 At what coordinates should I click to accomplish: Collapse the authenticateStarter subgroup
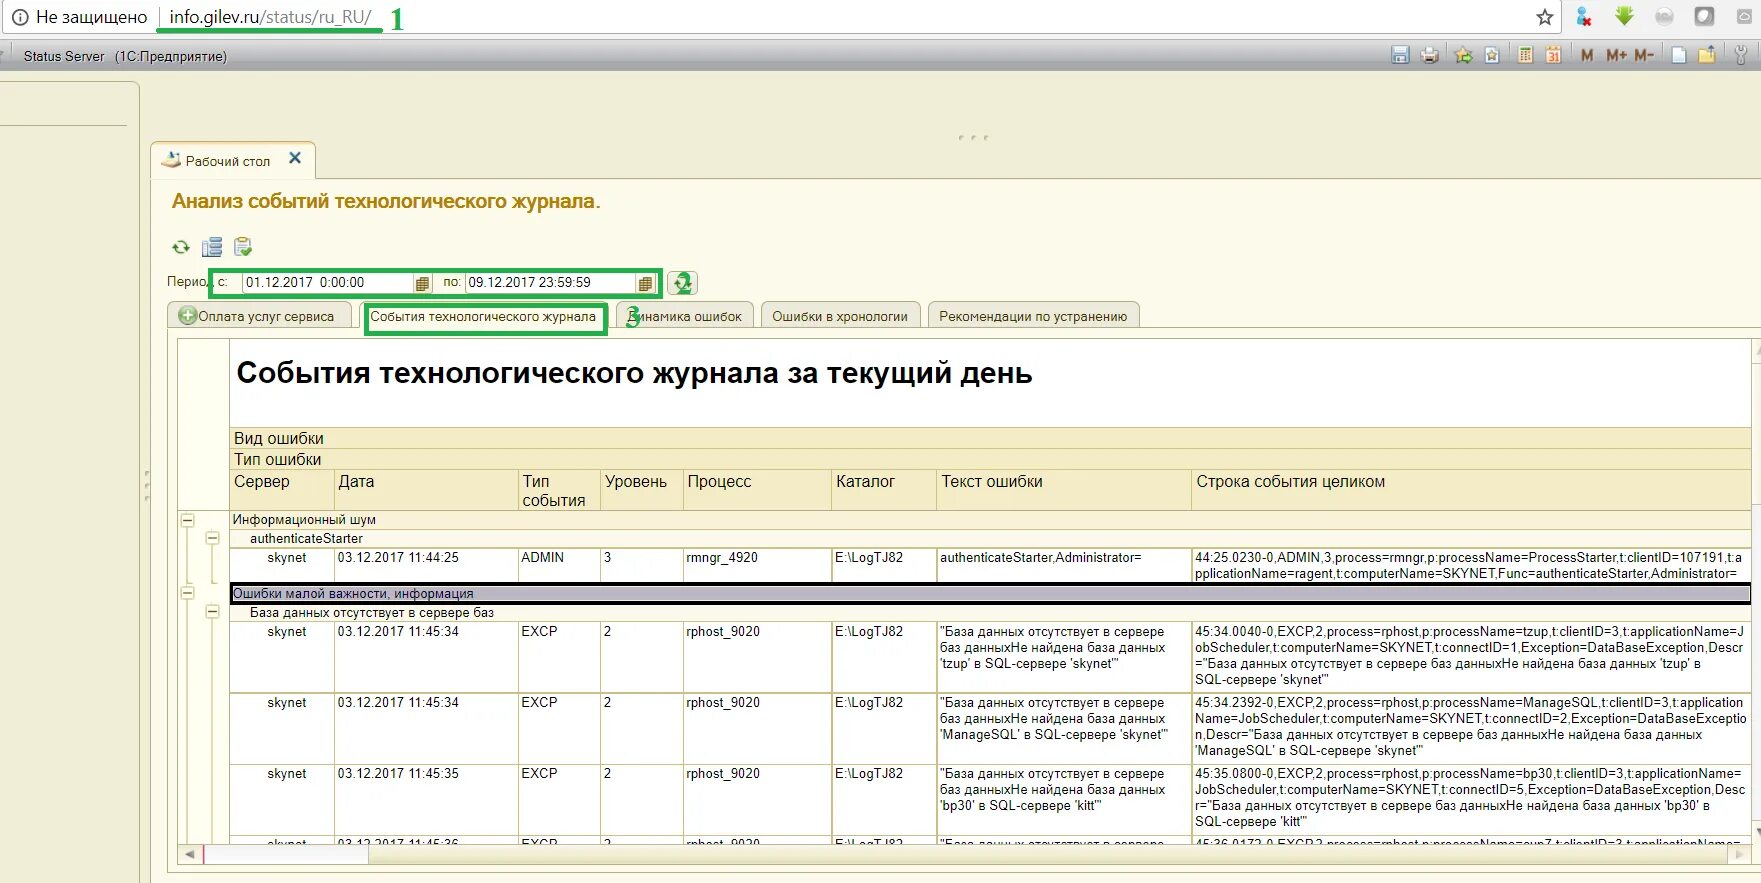(212, 538)
